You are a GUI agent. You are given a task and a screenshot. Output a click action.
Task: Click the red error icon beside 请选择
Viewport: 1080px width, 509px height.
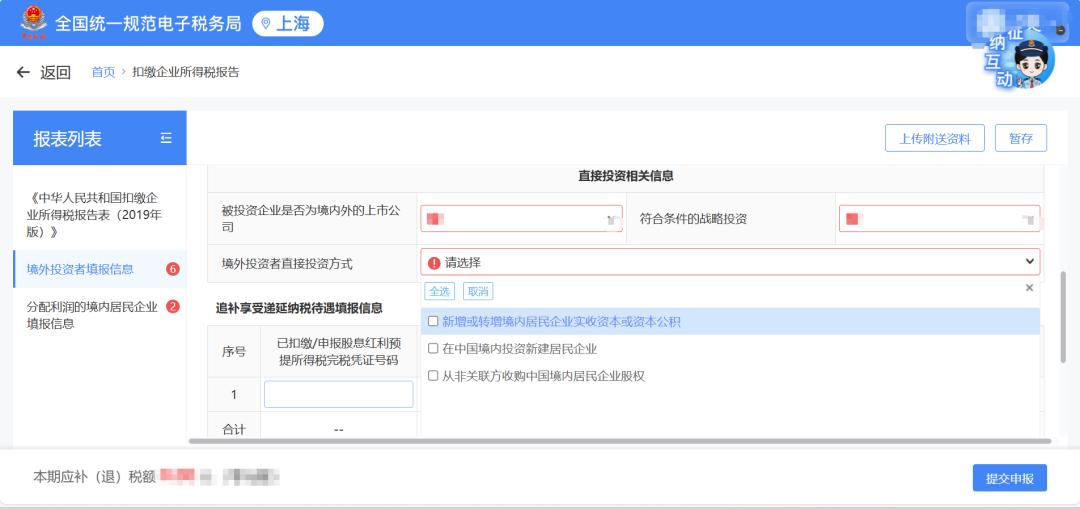(434, 263)
